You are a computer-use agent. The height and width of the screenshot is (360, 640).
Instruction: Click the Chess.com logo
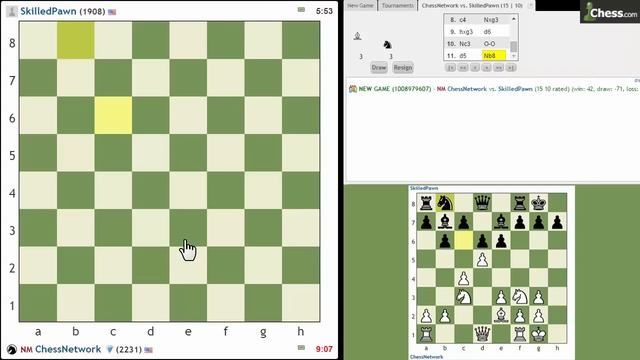coord(610,11)
